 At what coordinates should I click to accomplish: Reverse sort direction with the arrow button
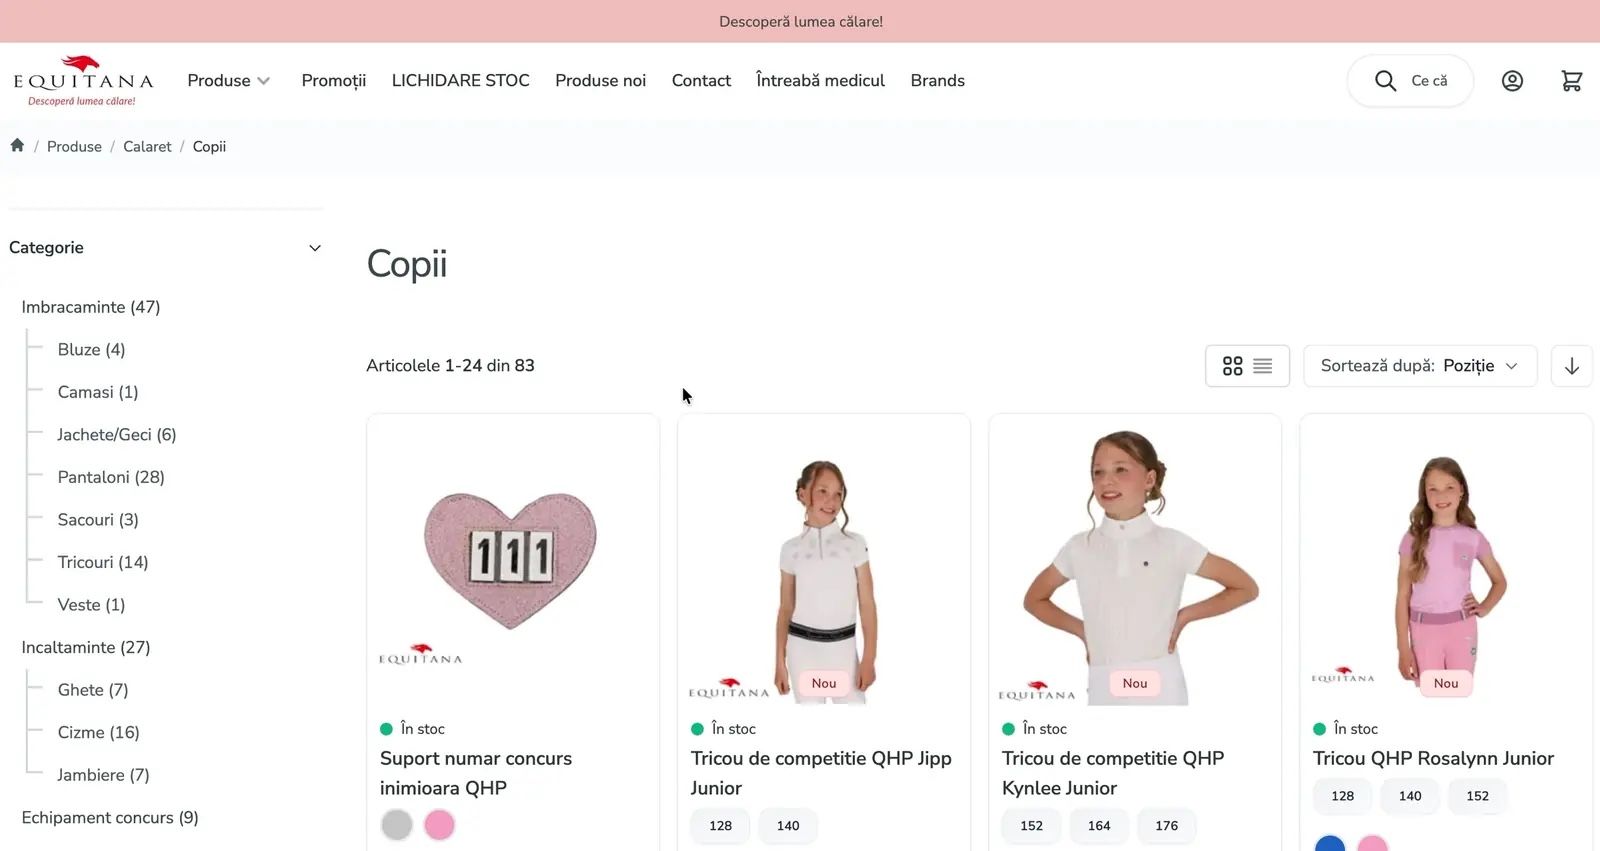[1572, 366]
